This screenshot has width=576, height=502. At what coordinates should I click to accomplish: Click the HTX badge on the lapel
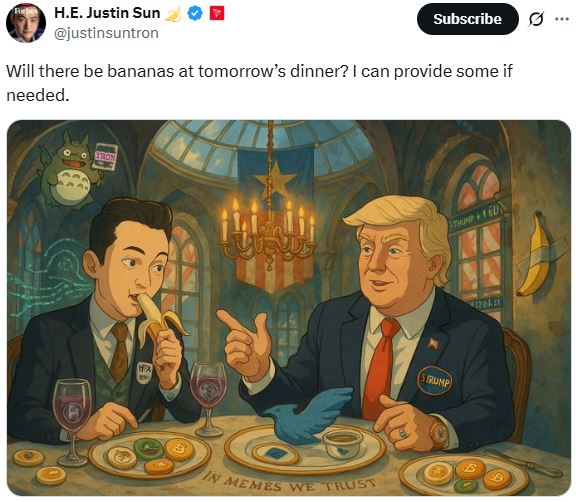point(144,372)
